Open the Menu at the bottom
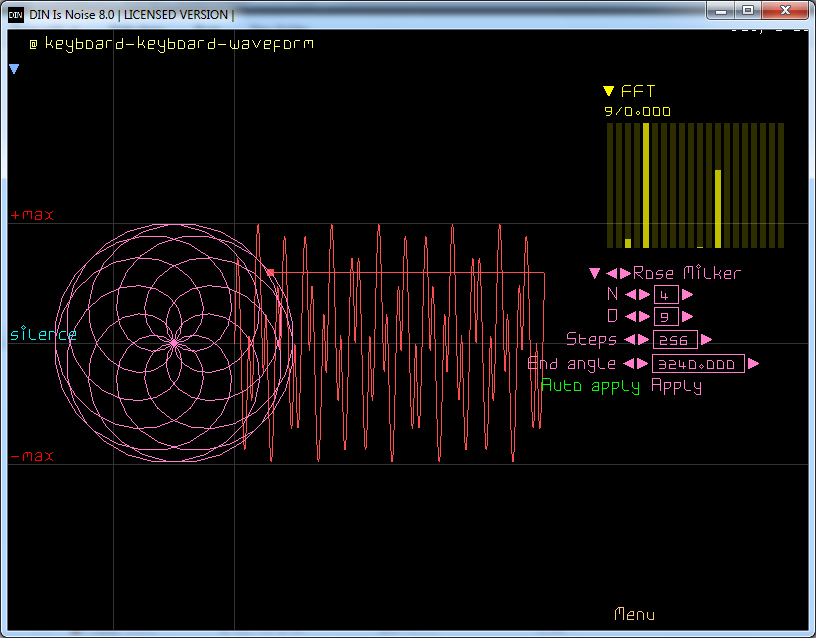Viewport: 816px width, 638px height. click(x=634, y=614)
